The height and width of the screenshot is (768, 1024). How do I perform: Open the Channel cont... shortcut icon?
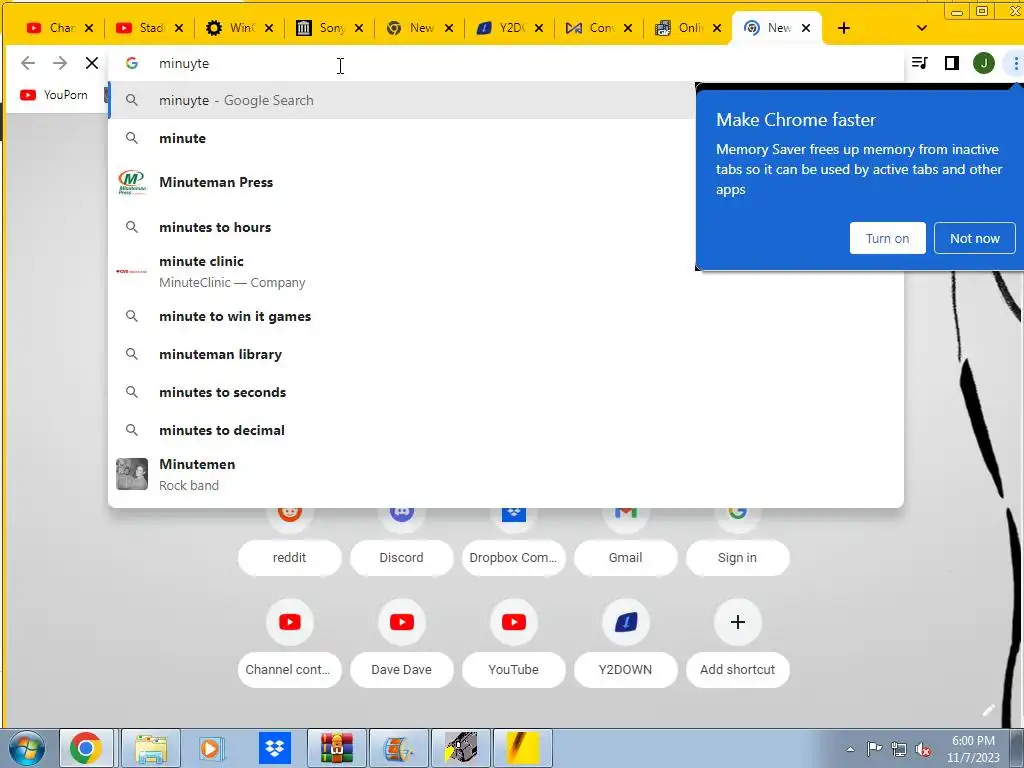290,622
